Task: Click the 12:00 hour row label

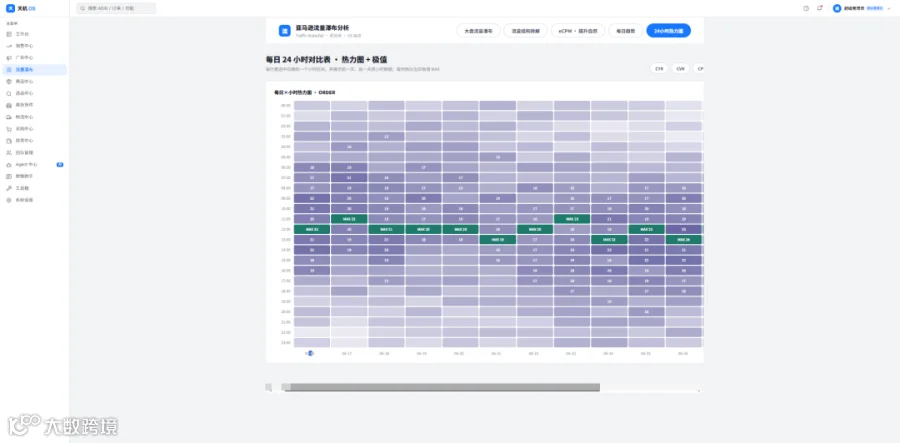Action: [285, 229]
